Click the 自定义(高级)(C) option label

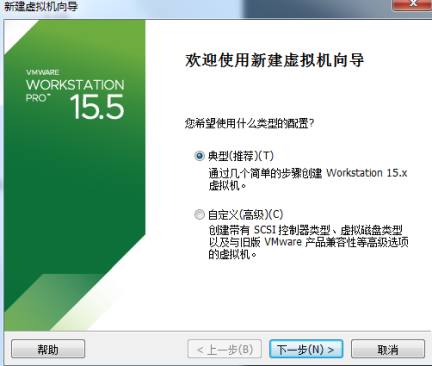(x=246, y=214)
